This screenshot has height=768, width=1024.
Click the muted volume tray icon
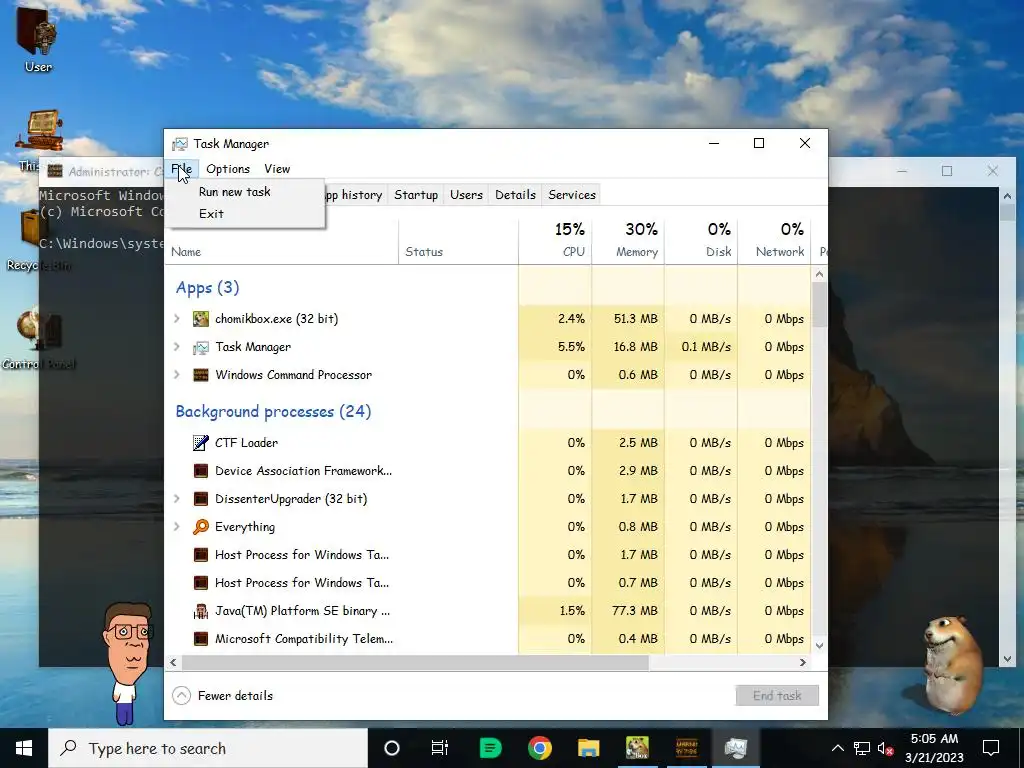886,748
